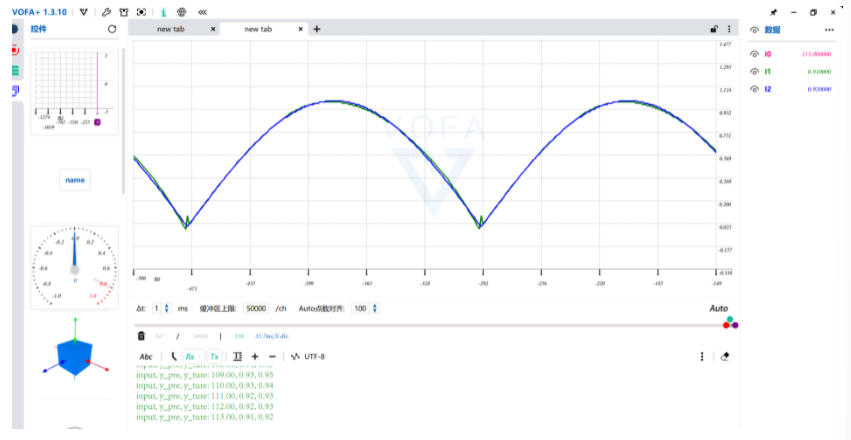Toggle the tab lock icon
The image size is (851, 440).
[715, 29]
